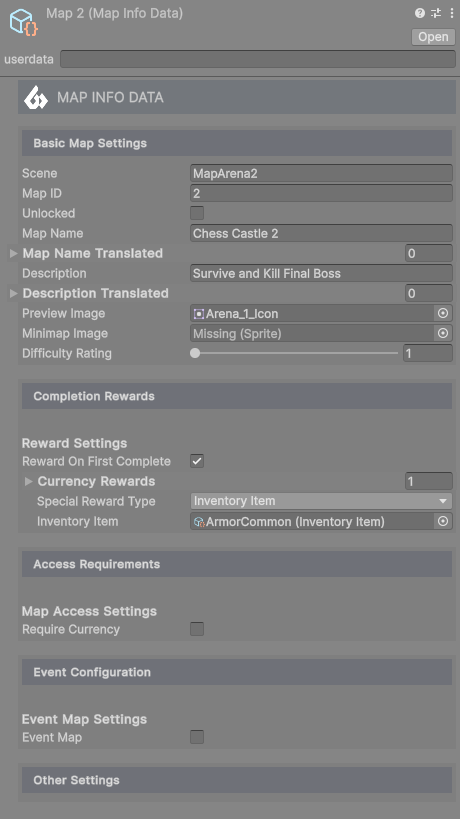This screenshot has height=819, width=460.
Task: Click the ArmorCommon Inventory Item field
Action: (x=313, y=521)
